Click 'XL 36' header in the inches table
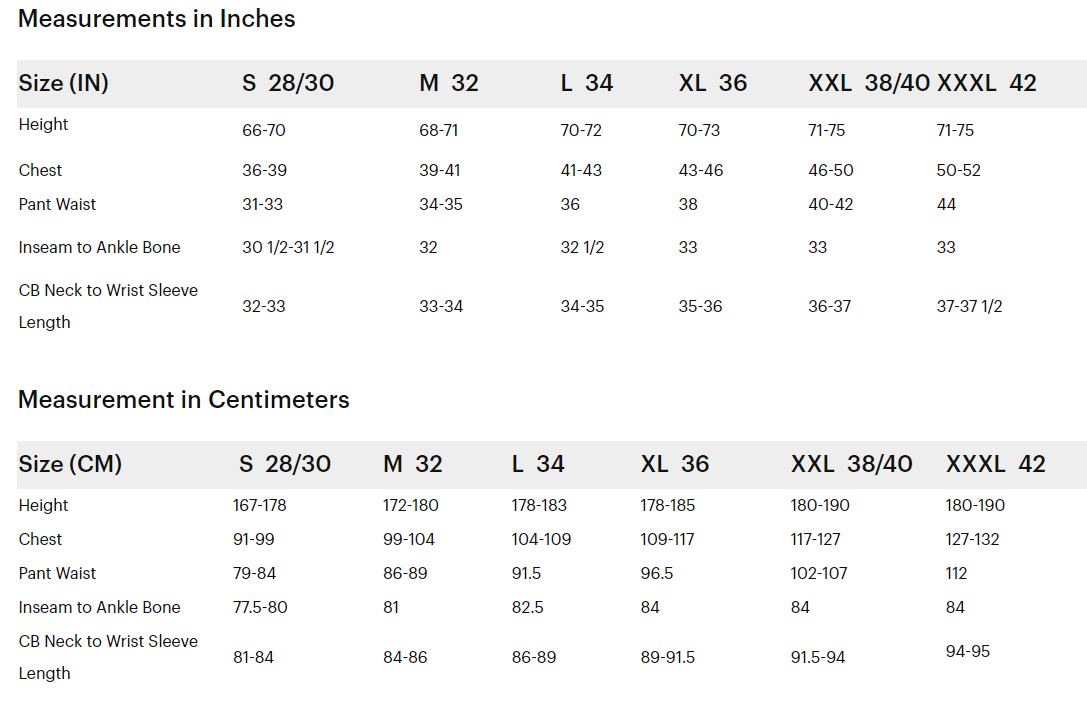This screenshot has height=701, width=1087. [713, 83]
